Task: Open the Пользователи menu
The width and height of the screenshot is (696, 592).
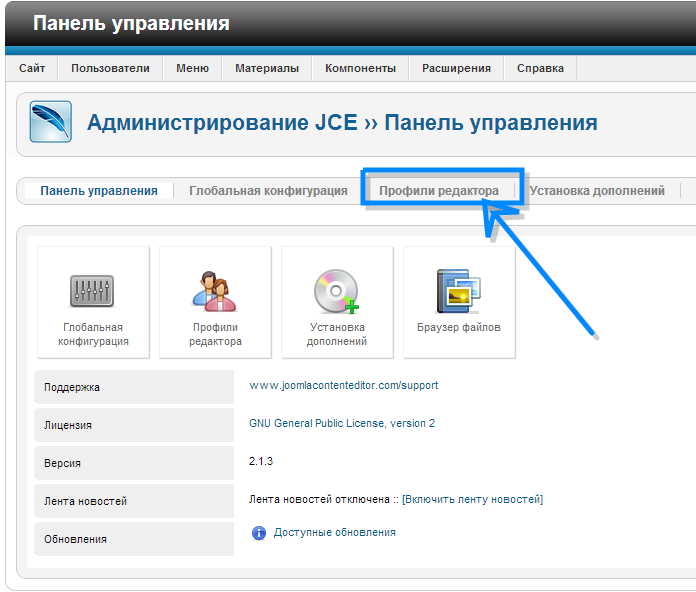Action: [110, 68]
